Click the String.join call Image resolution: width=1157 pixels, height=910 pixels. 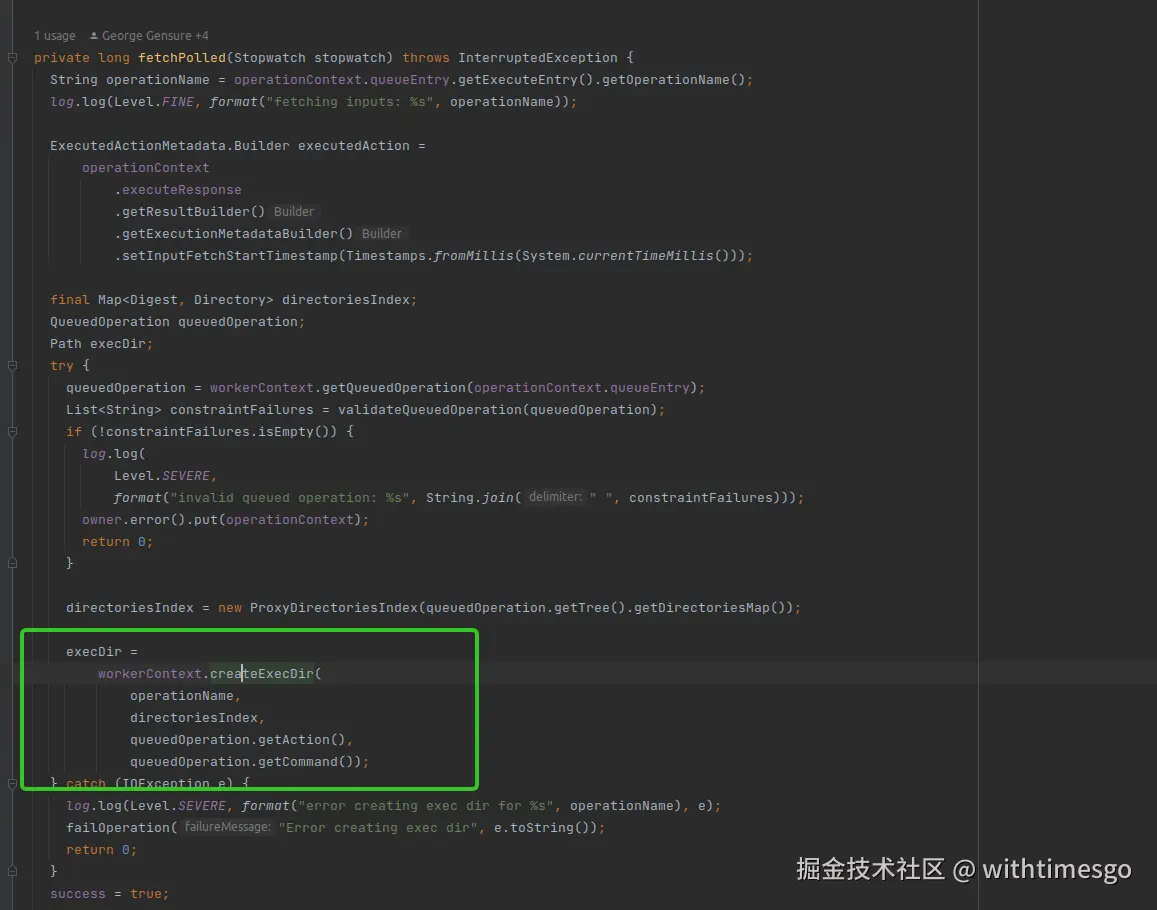point(469,498)
